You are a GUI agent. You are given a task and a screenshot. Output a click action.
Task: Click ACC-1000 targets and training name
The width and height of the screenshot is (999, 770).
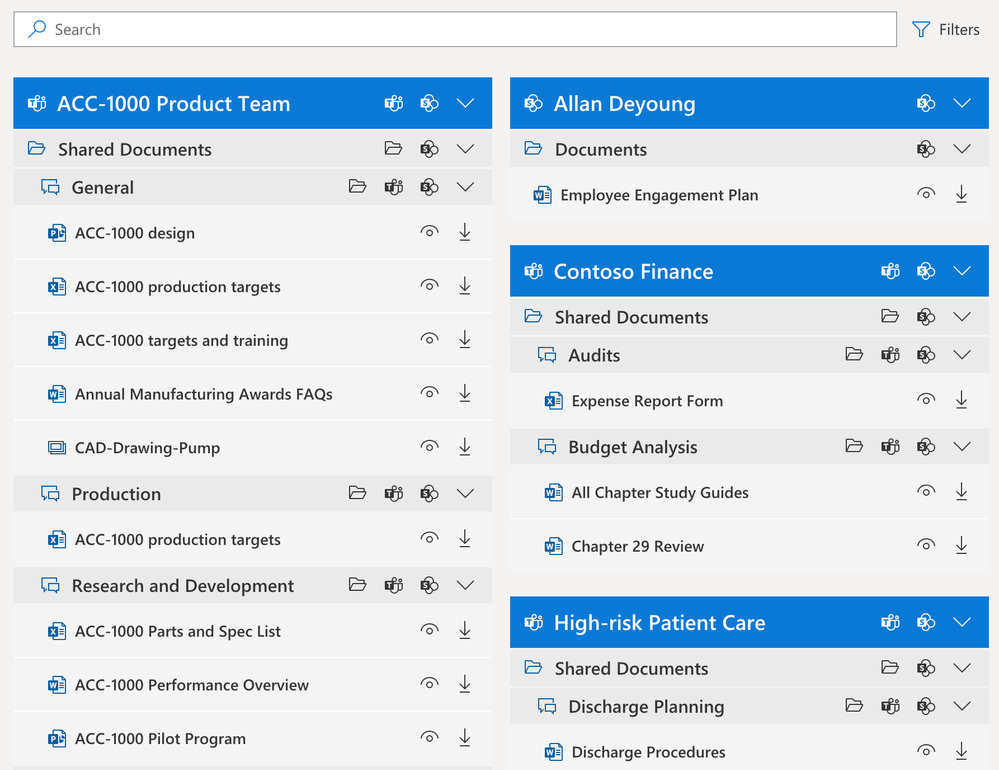[x=182, y=341]
